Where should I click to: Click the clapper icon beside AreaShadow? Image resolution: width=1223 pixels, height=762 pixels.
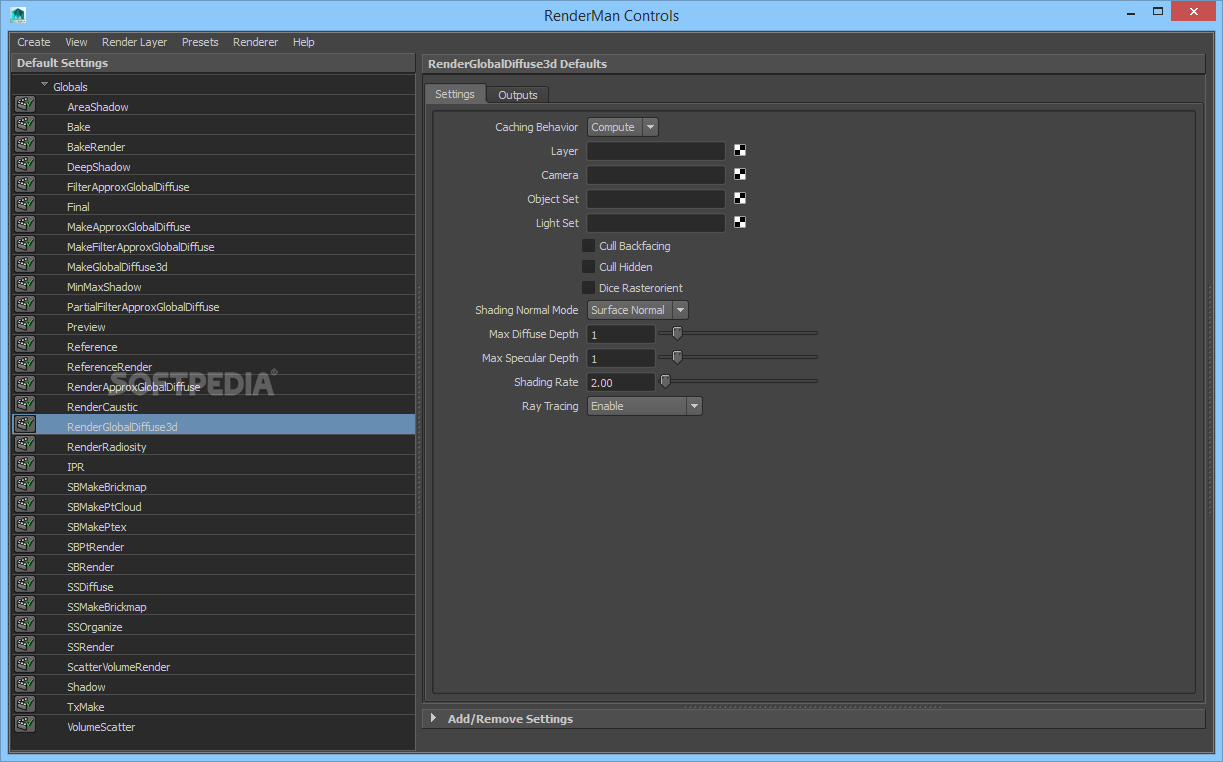(x=25, y=104)
